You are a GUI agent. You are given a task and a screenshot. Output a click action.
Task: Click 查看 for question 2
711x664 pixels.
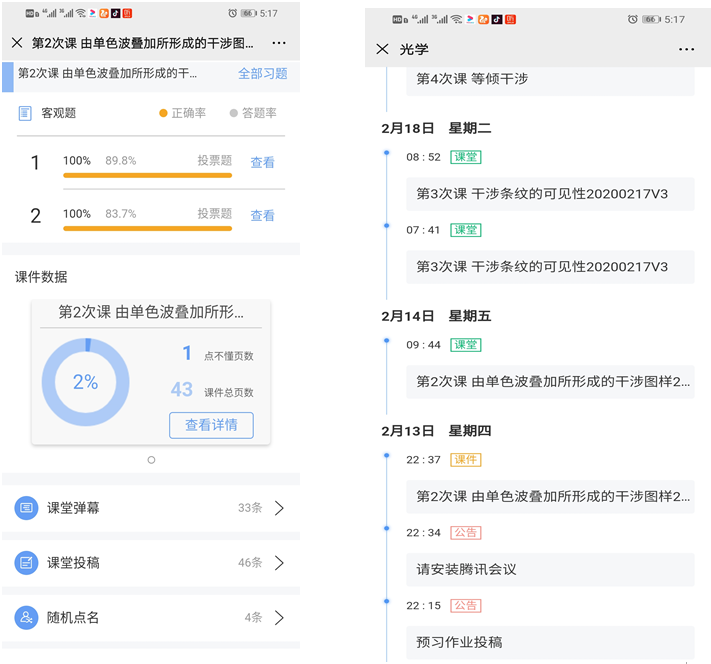tap(262, 215)
